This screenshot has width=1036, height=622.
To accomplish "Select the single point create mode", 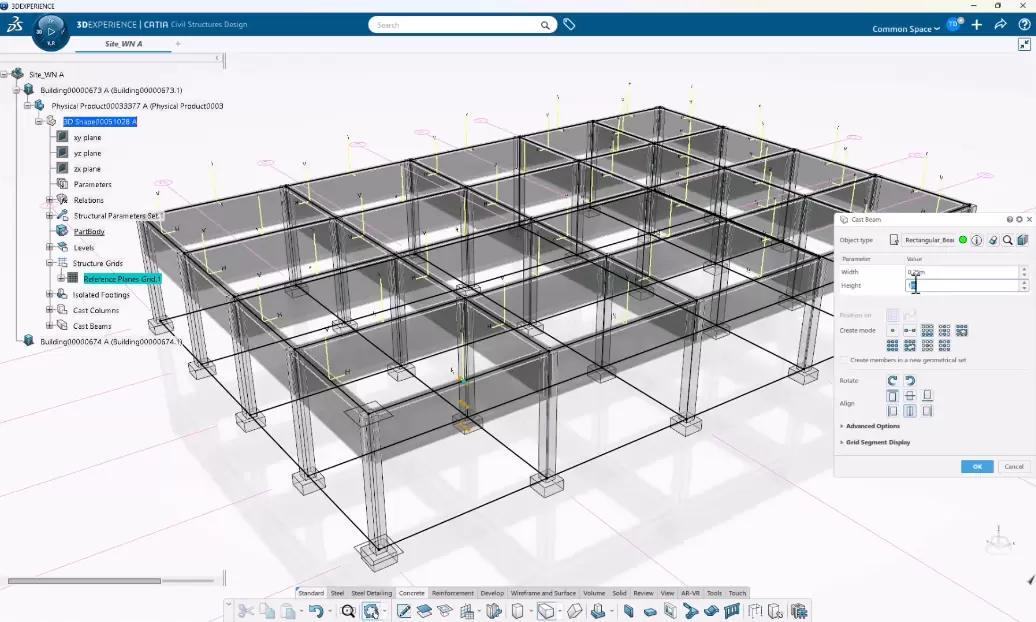I will 892,330.
